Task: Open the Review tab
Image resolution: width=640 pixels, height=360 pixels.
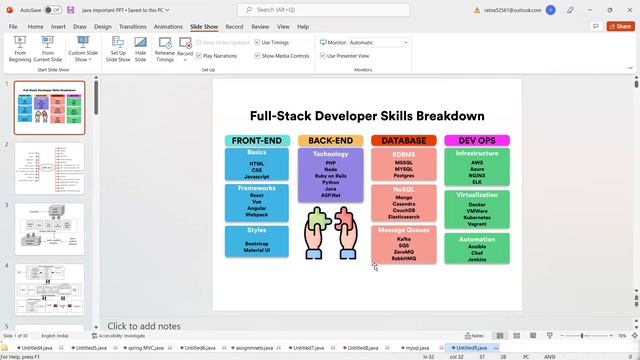Action: coord(260,27)
